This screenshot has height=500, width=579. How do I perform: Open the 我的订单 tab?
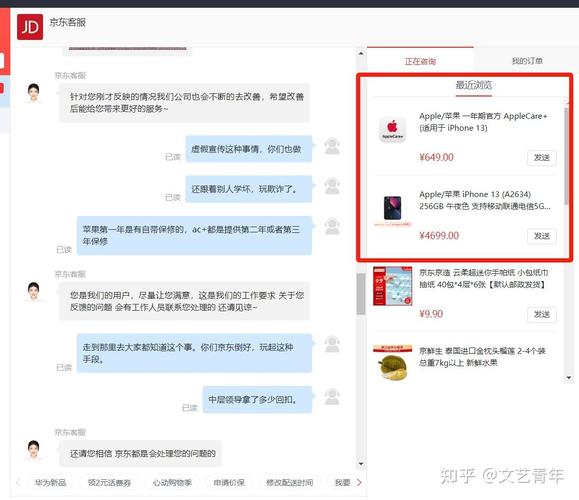pyautogui.click(x=527, y=61)
